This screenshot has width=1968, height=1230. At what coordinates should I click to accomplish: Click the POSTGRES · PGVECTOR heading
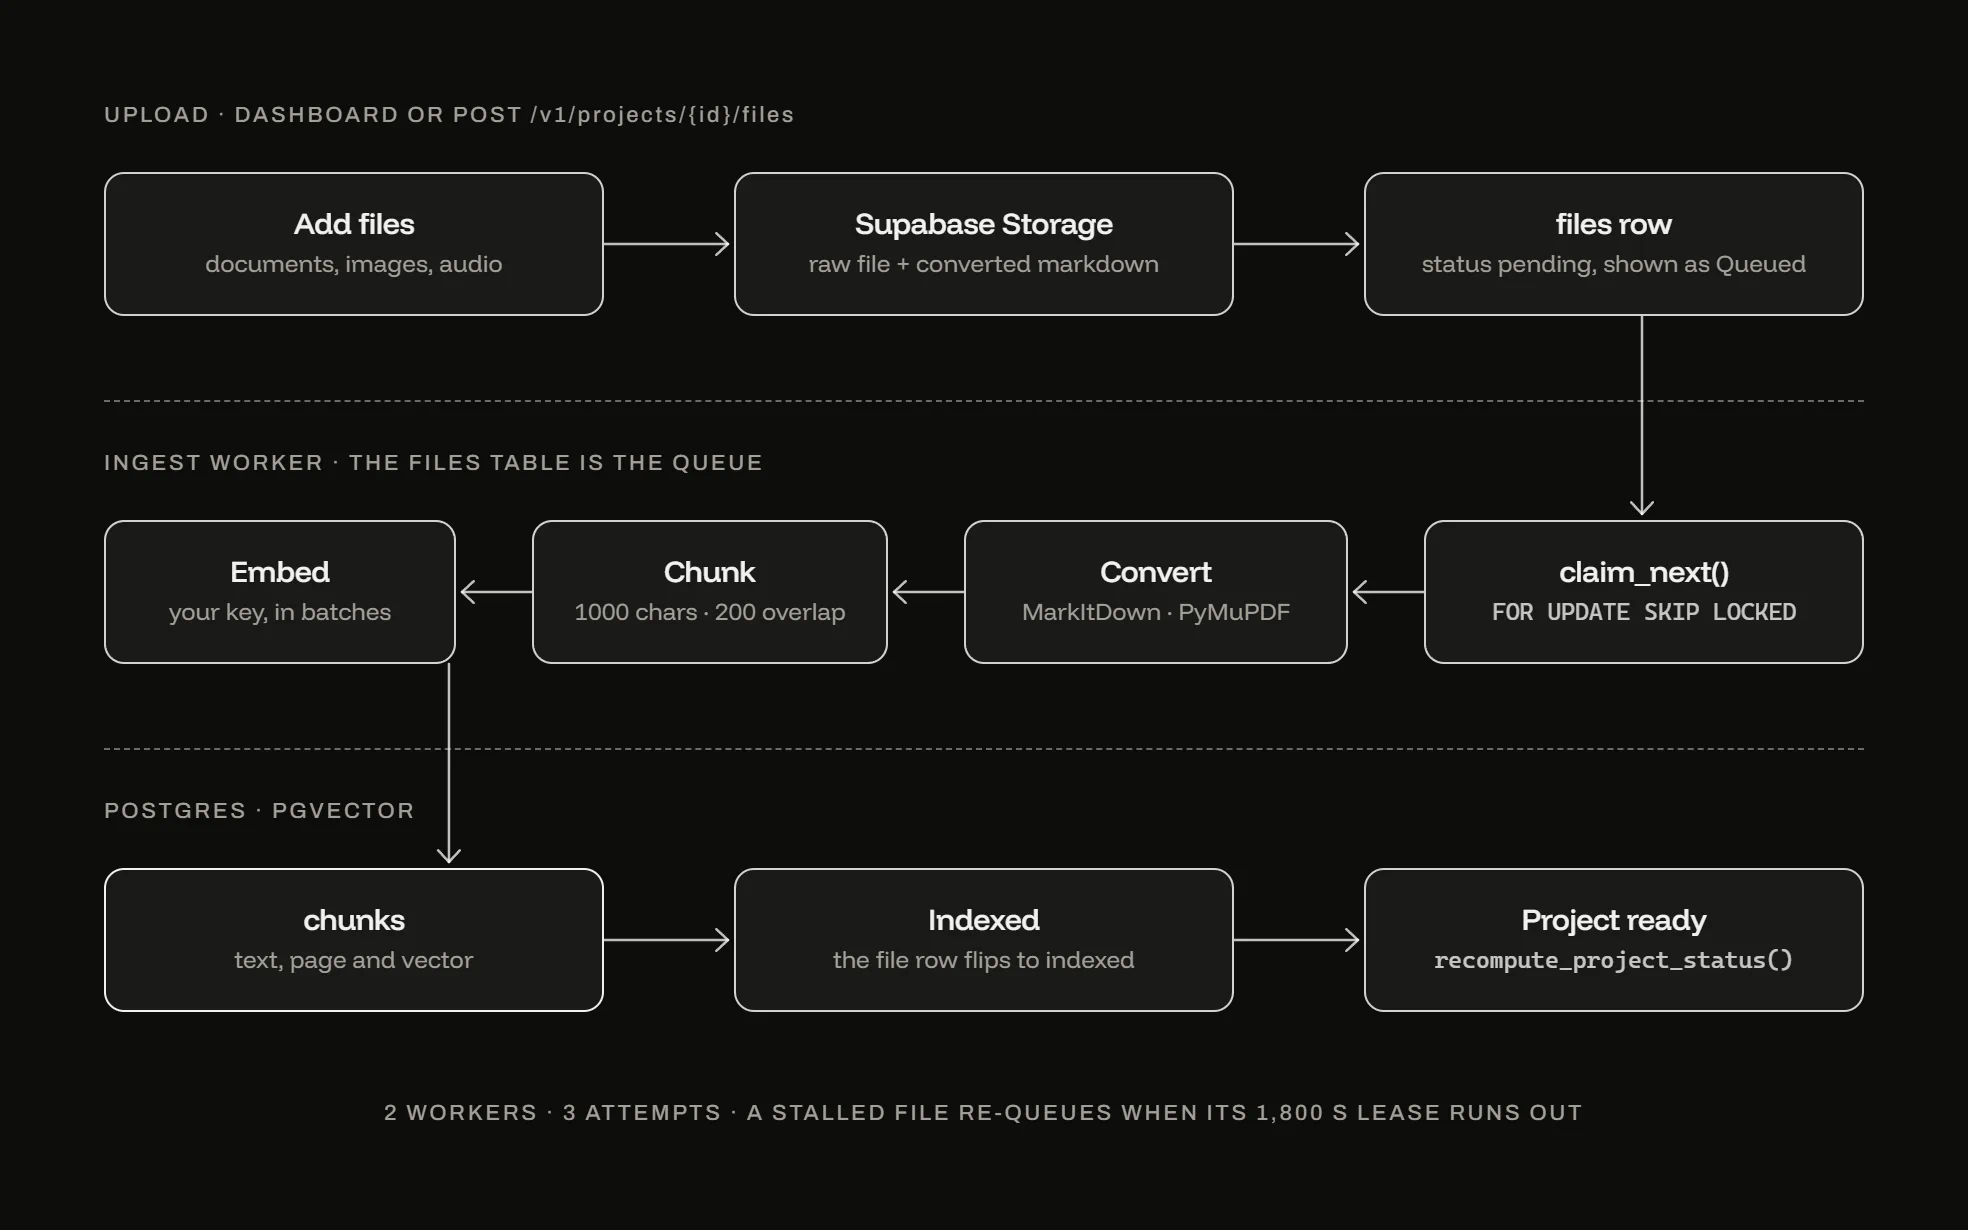259,811
